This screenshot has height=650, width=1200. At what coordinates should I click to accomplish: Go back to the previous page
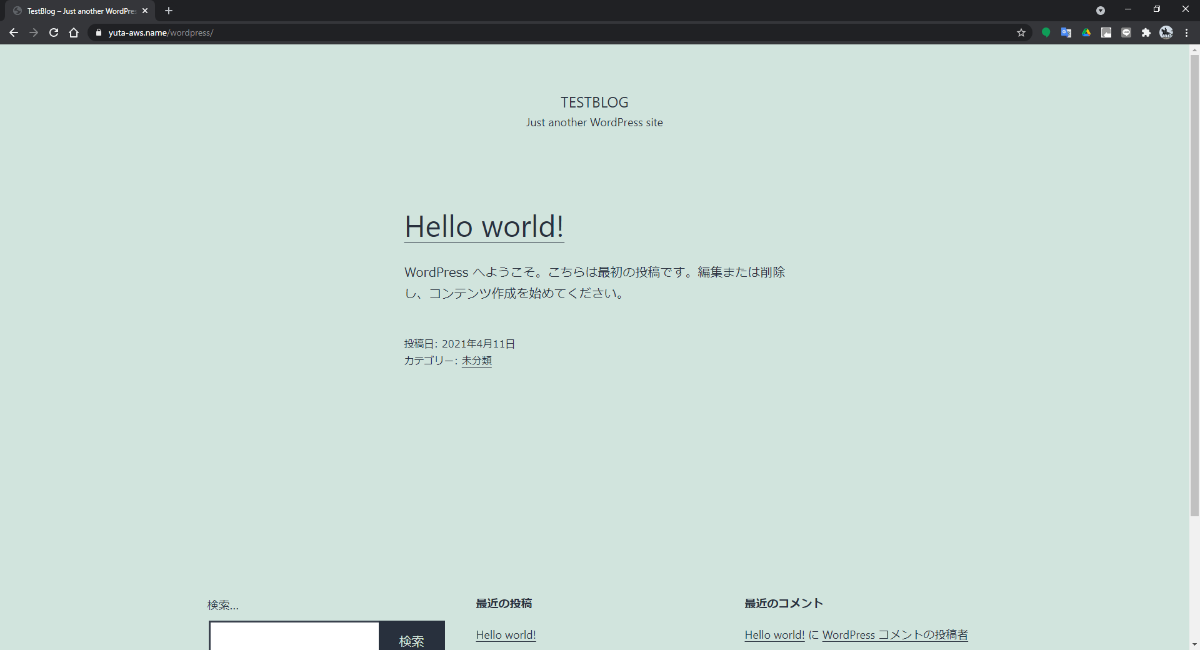click(x=13, y=32)
